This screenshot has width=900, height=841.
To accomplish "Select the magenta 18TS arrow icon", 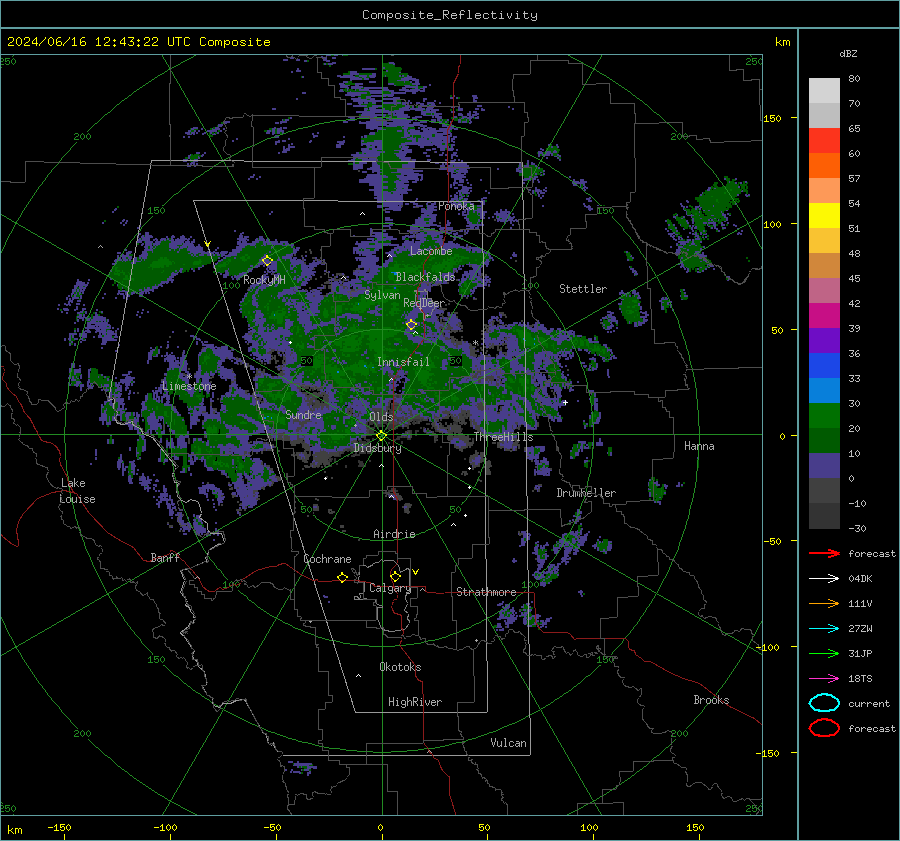I will point(824,679).
